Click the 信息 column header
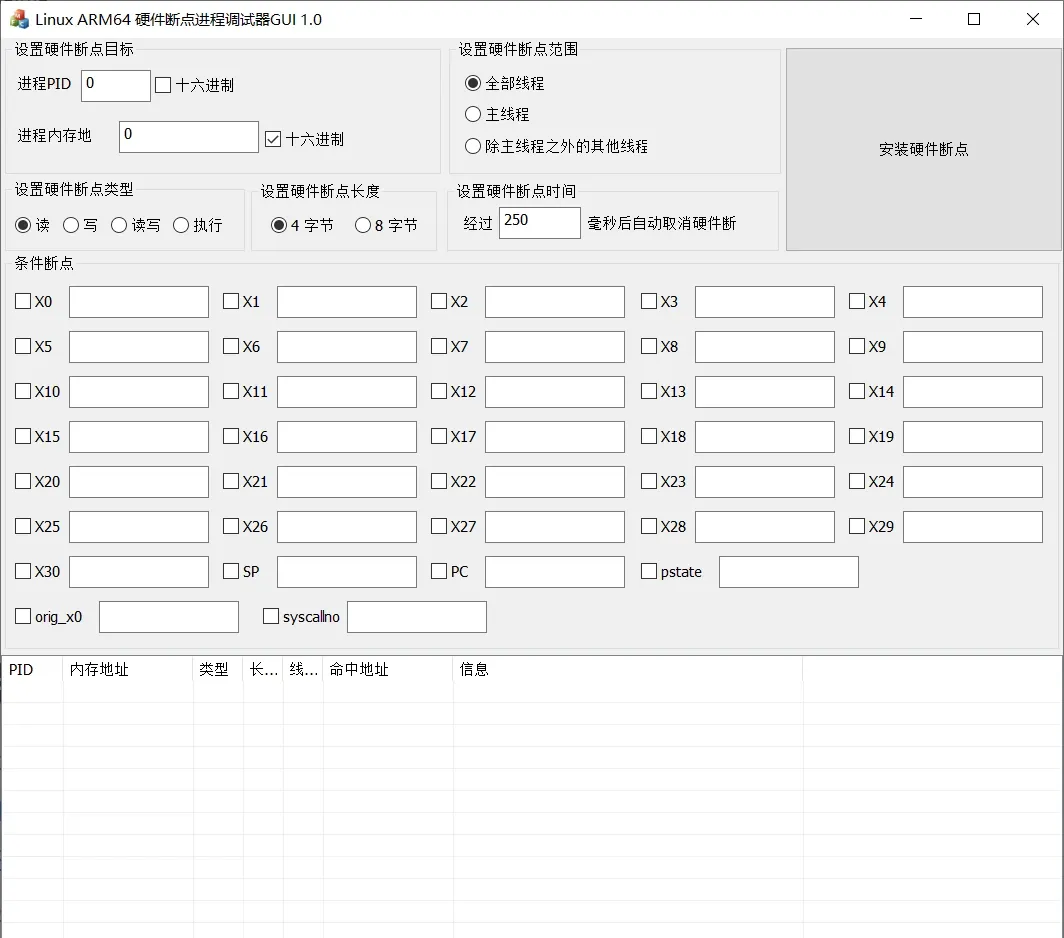This screenshot has height=938, width=1064. pyautogui.click(x=628, y=670)
